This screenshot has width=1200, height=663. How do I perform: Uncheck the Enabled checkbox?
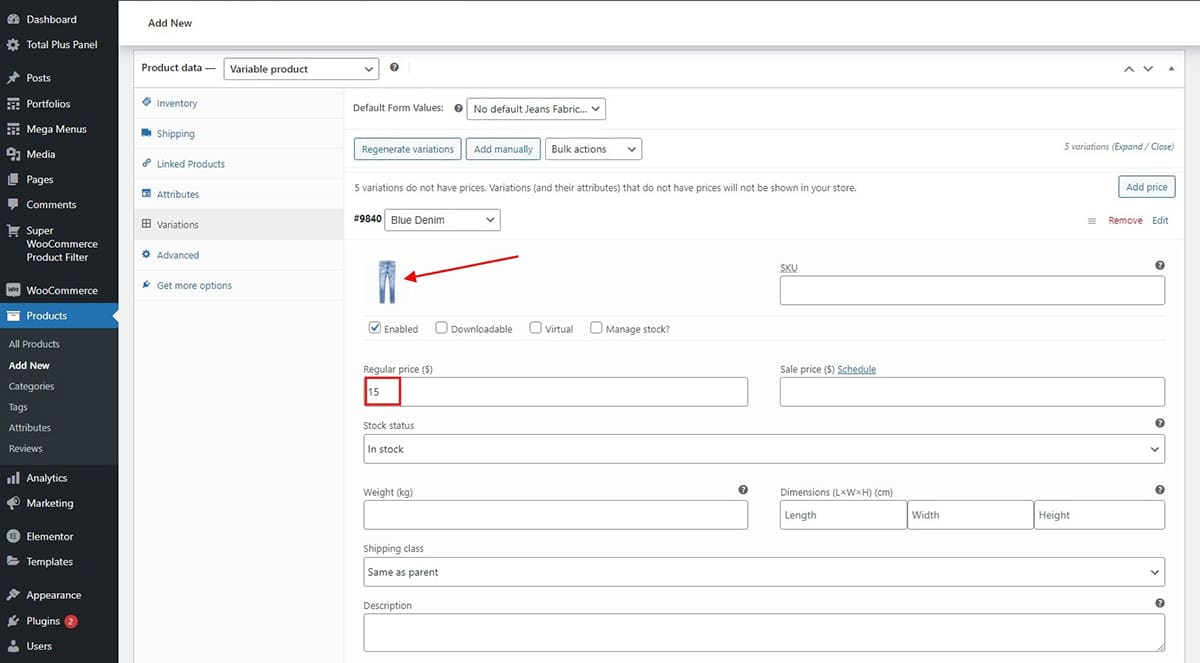(x=375, y=327)
